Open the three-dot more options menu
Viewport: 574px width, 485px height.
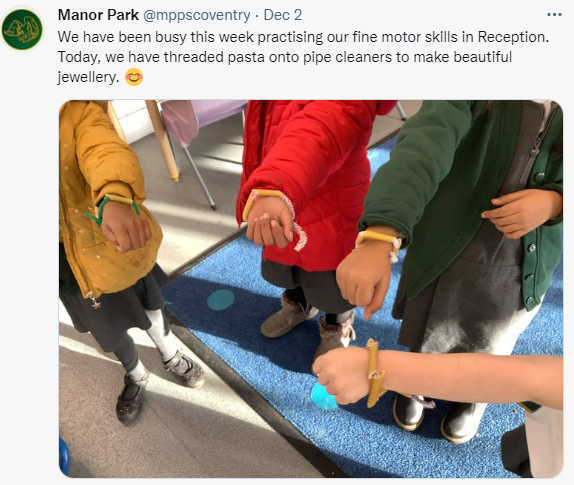pos(554,15)
